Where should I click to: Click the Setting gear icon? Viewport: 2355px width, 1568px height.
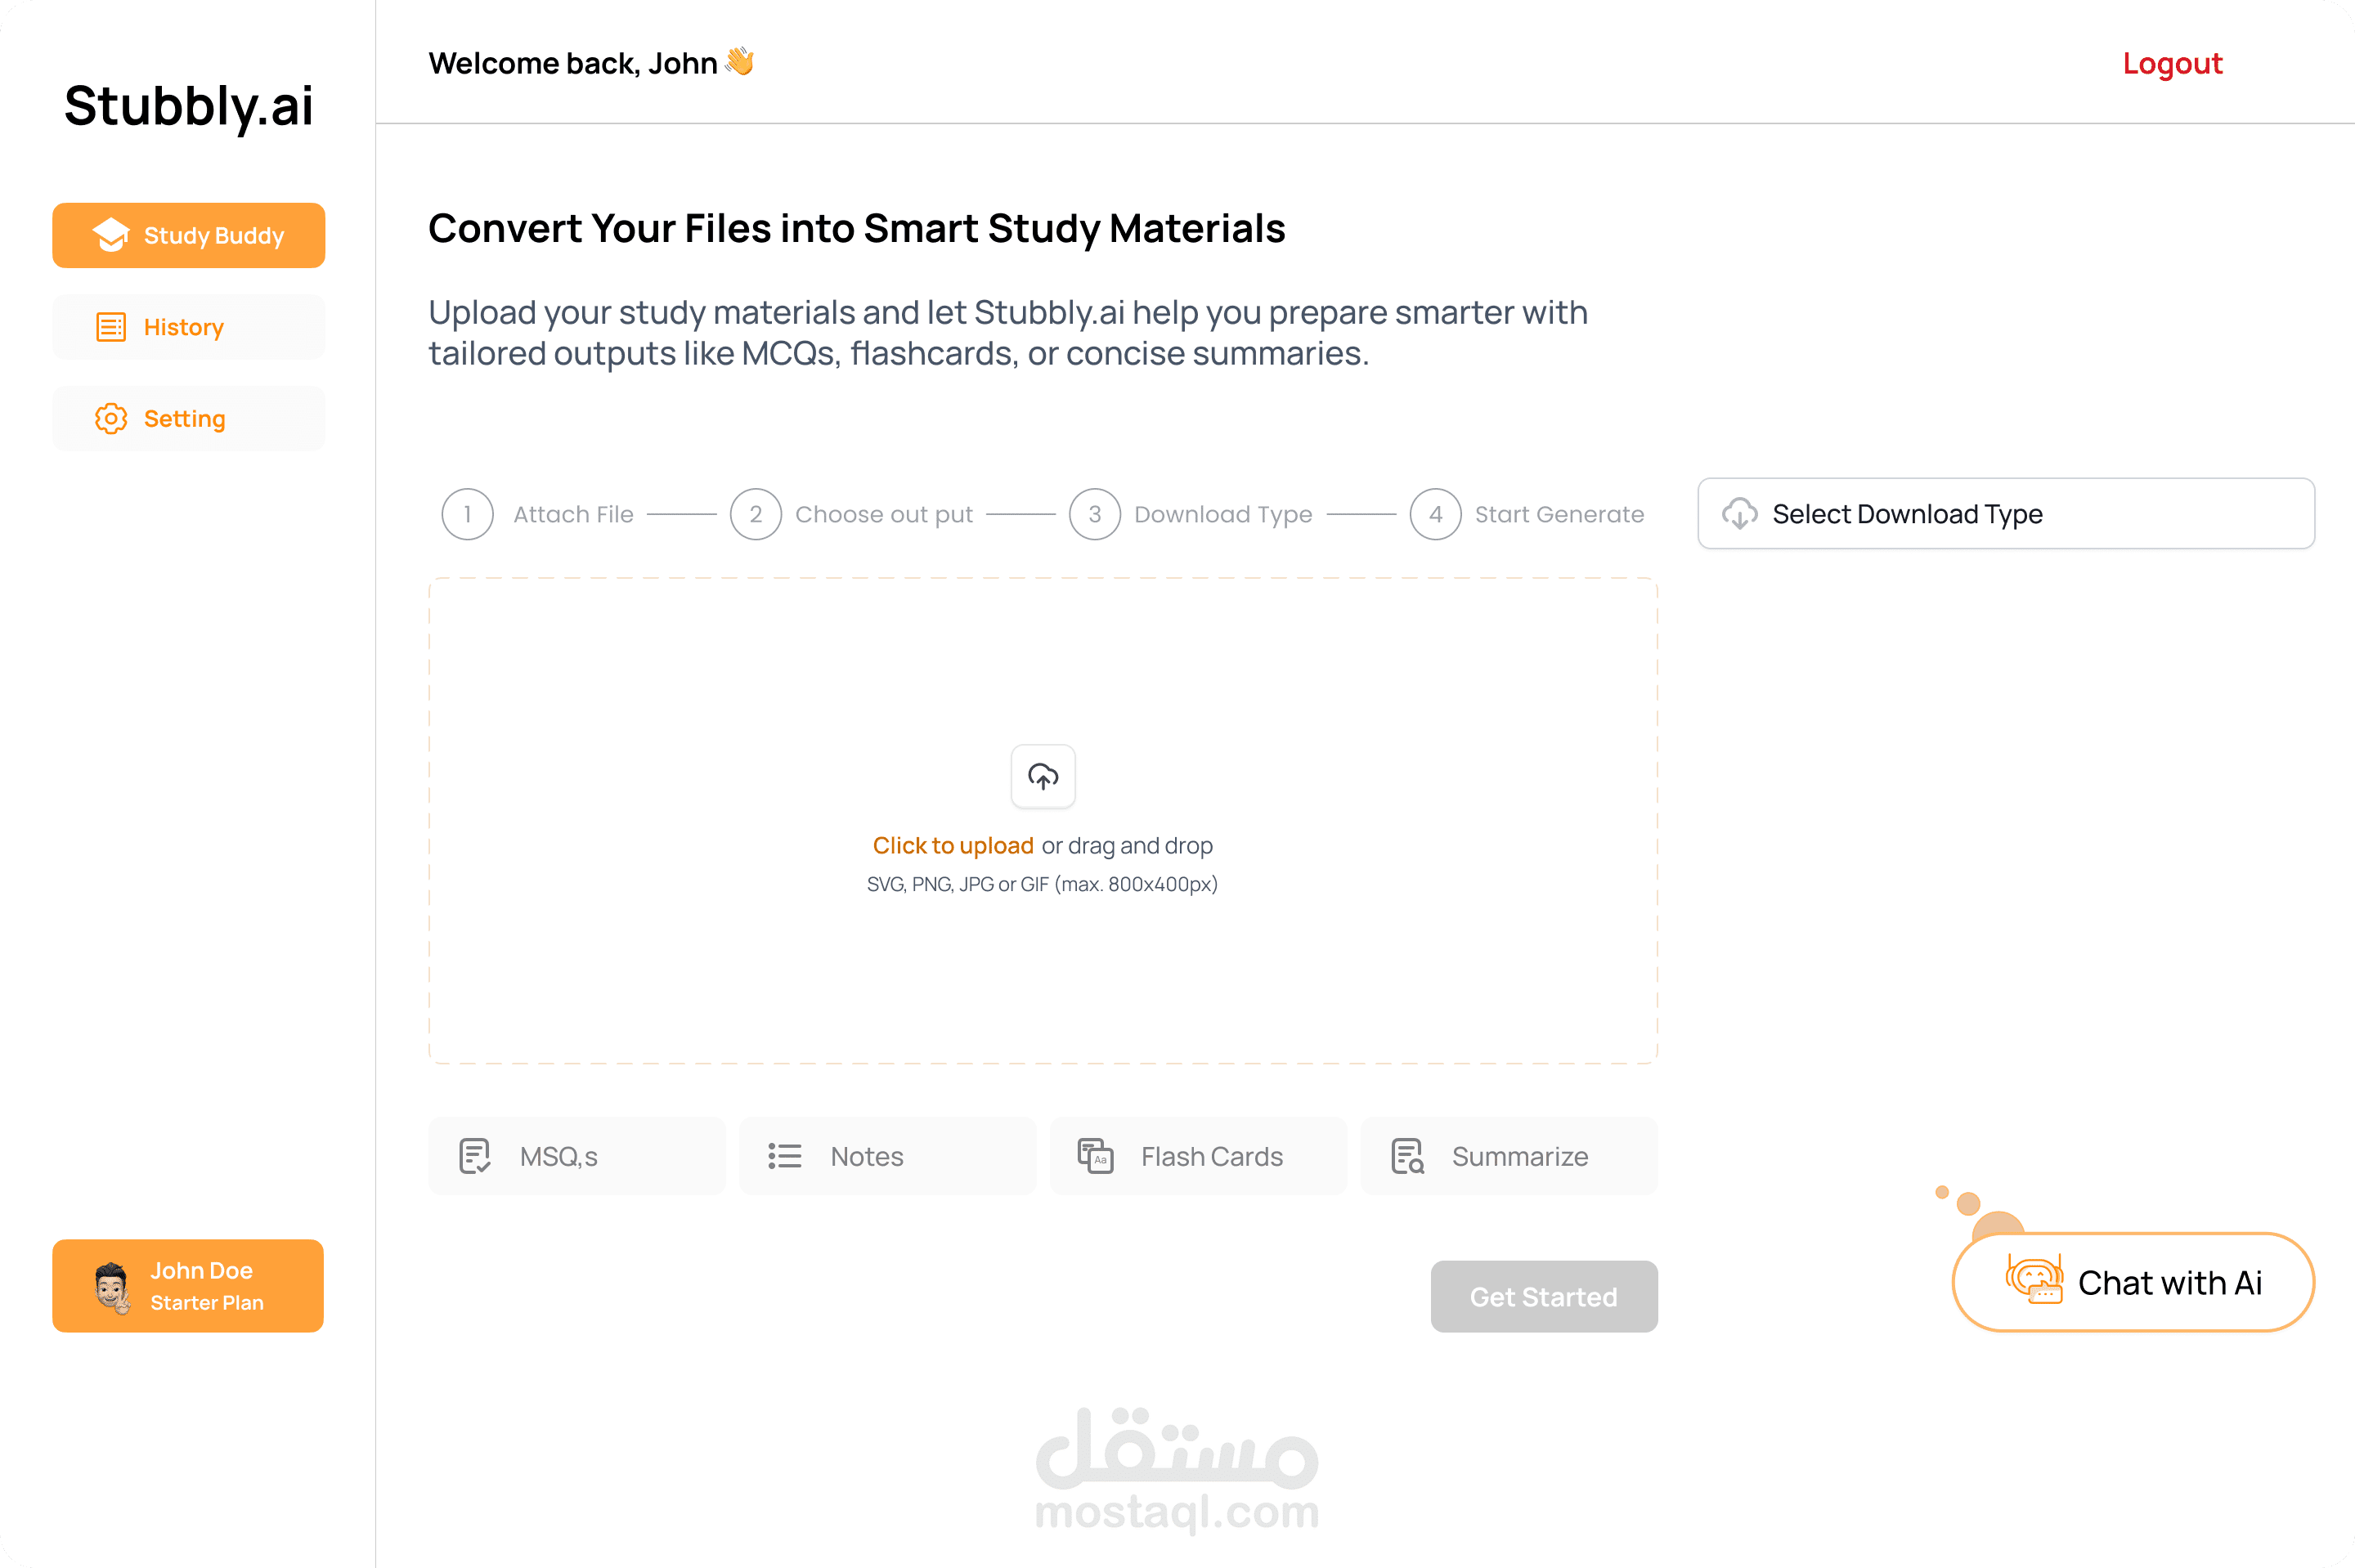pos(110,418)
